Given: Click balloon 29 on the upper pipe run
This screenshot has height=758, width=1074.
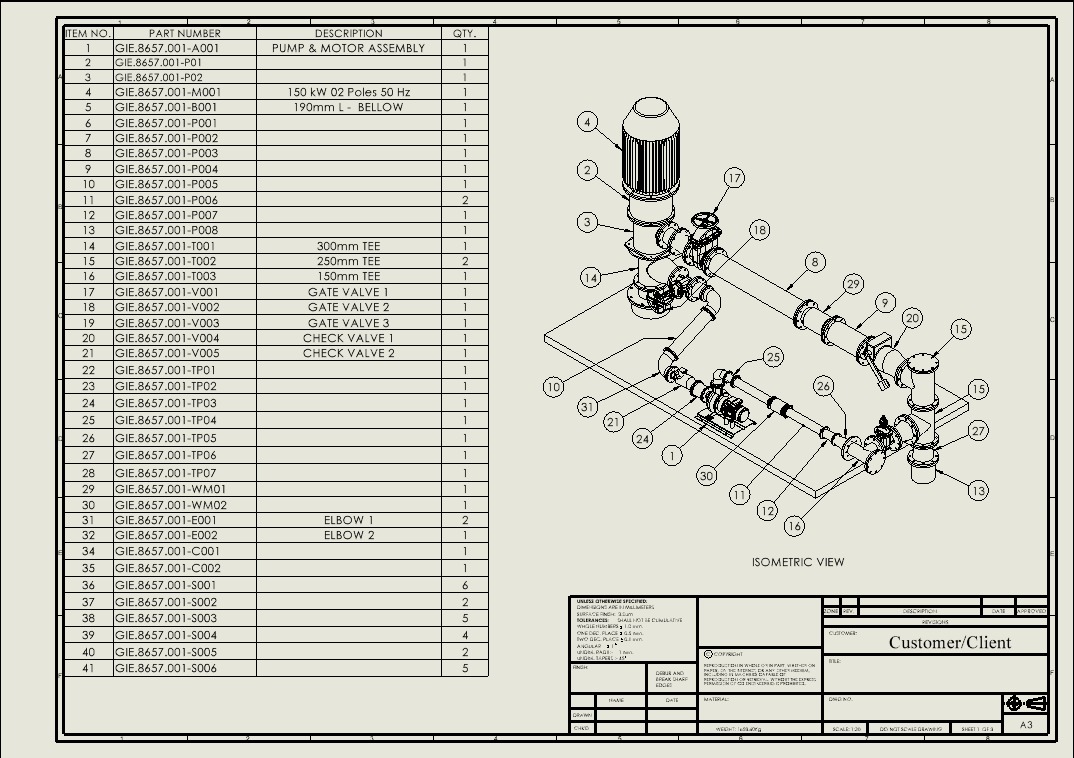Looking at the screenshot, I should (x=852, y=284).
